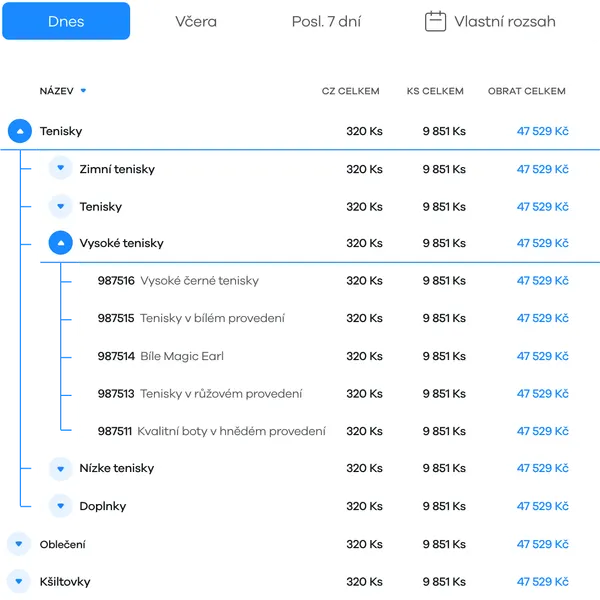Click the OBRAT CELKEM column header
The image size is (600, 600).
pos(527,91)
